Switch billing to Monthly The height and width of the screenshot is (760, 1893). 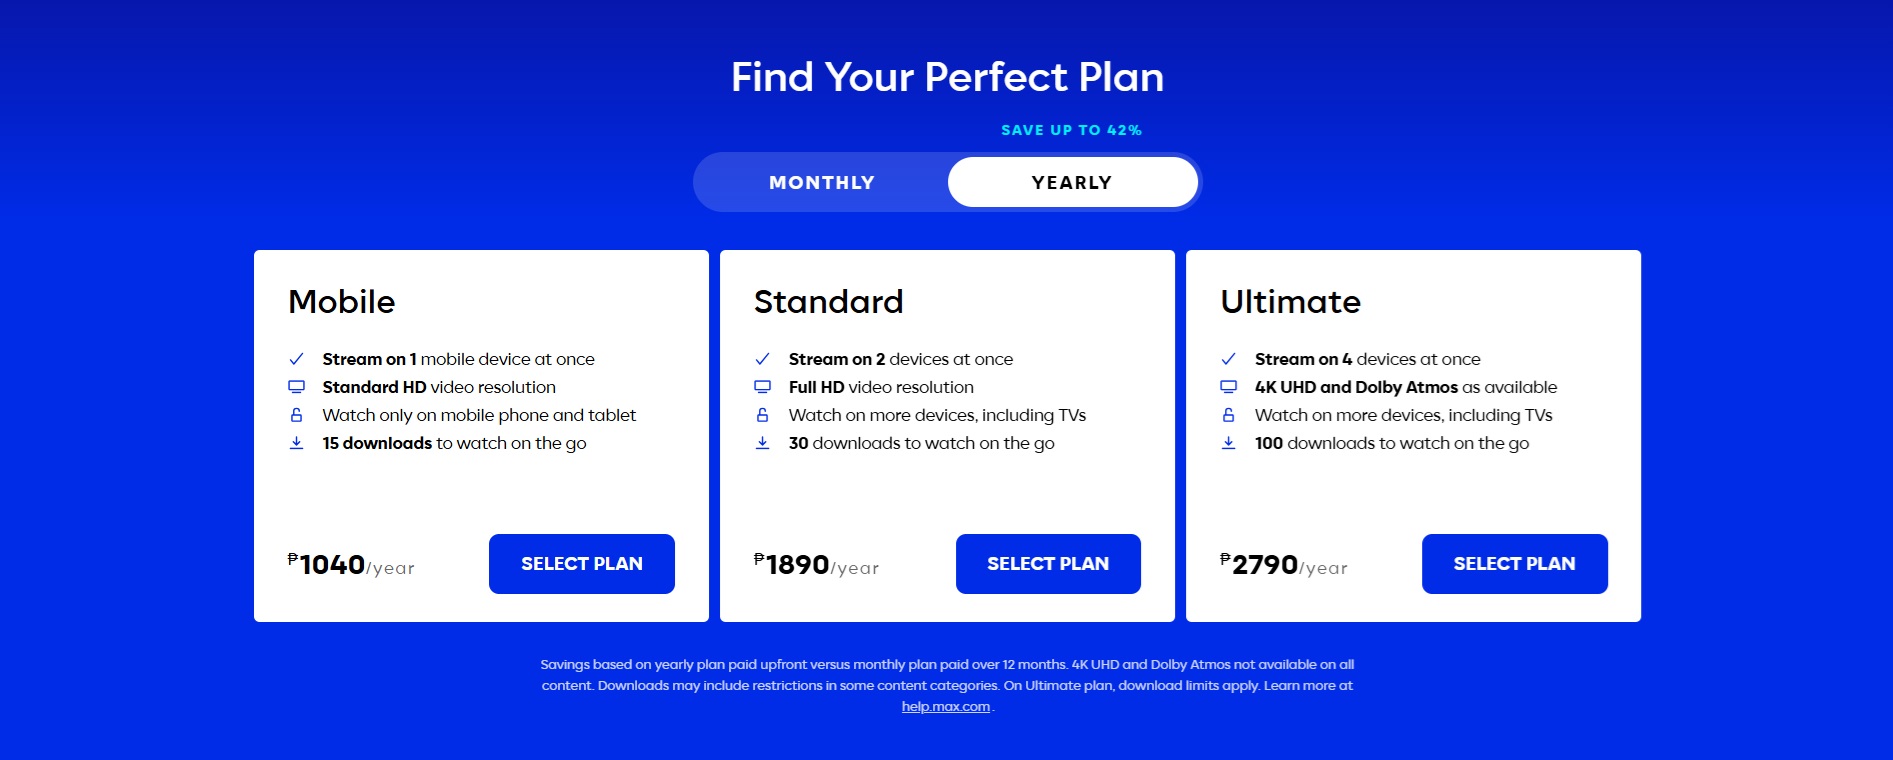tap(821, 182)
